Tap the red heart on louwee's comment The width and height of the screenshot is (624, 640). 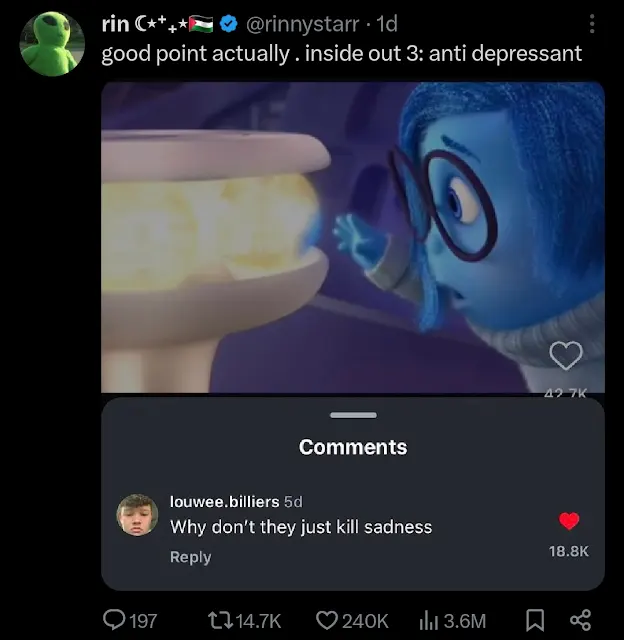[569, 521]
